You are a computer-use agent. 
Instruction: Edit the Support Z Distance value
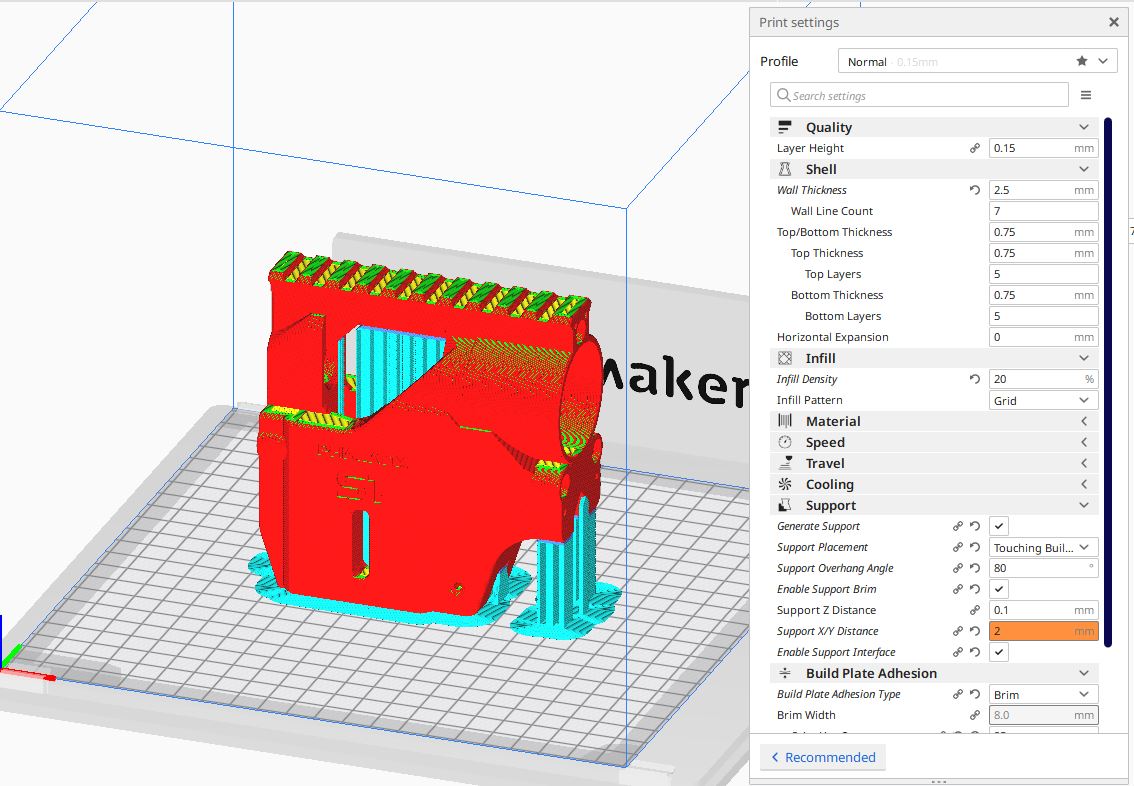[1044, 610]
